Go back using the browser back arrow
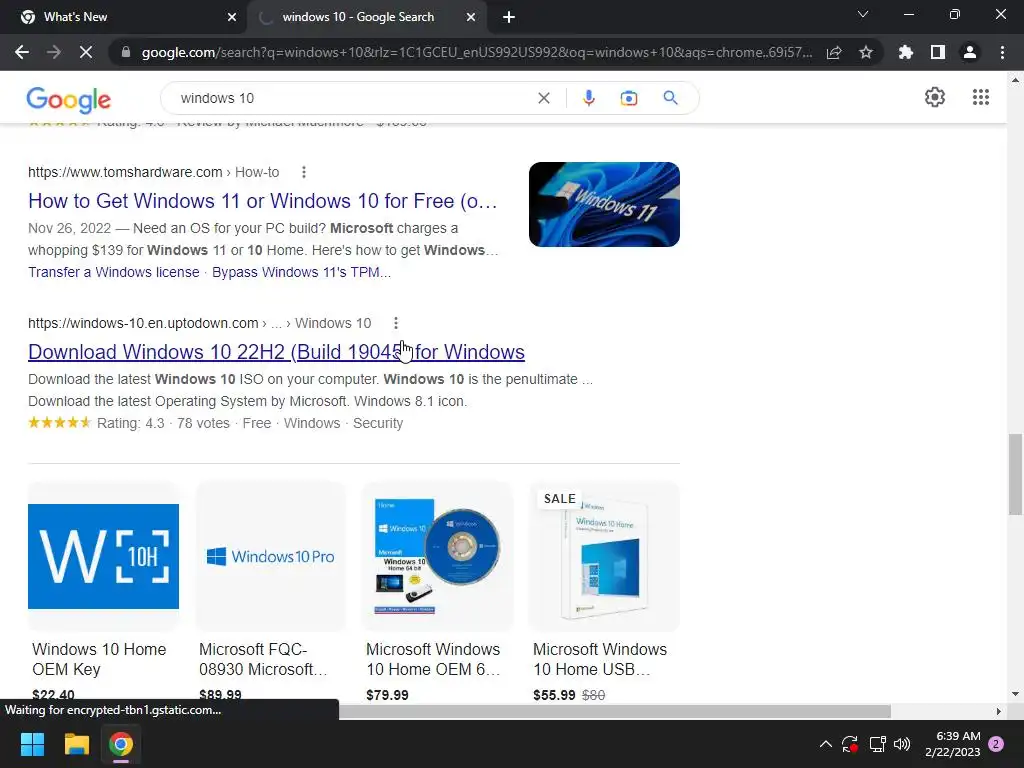Screen dimensions: 1024x768 (x=22, y=52)
